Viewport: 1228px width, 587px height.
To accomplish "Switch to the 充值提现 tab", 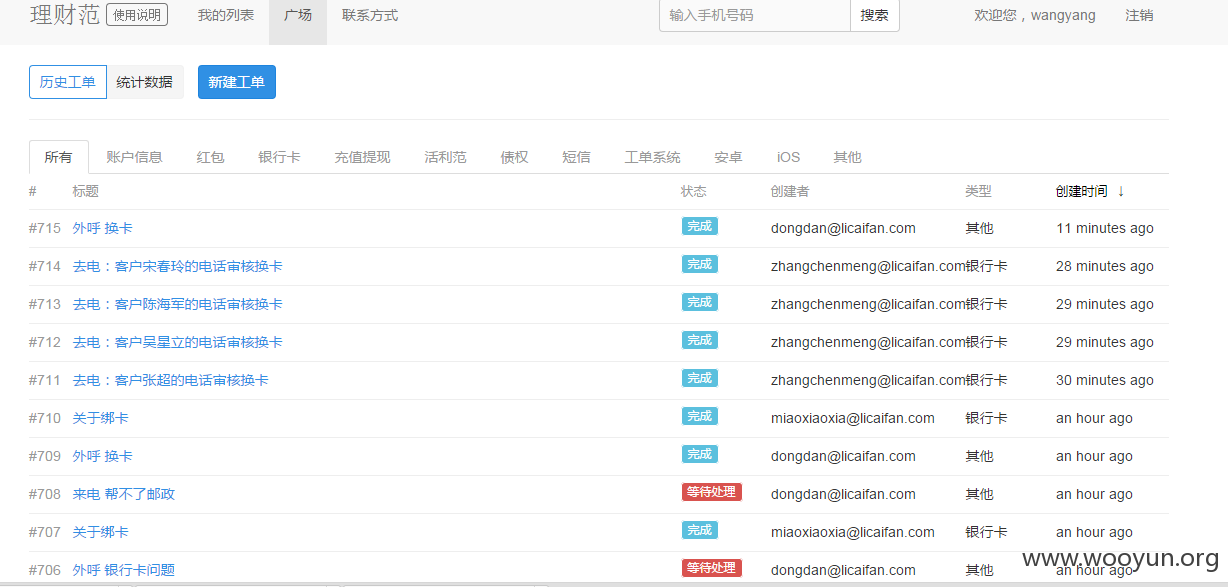I will click(x=362, y=157).
